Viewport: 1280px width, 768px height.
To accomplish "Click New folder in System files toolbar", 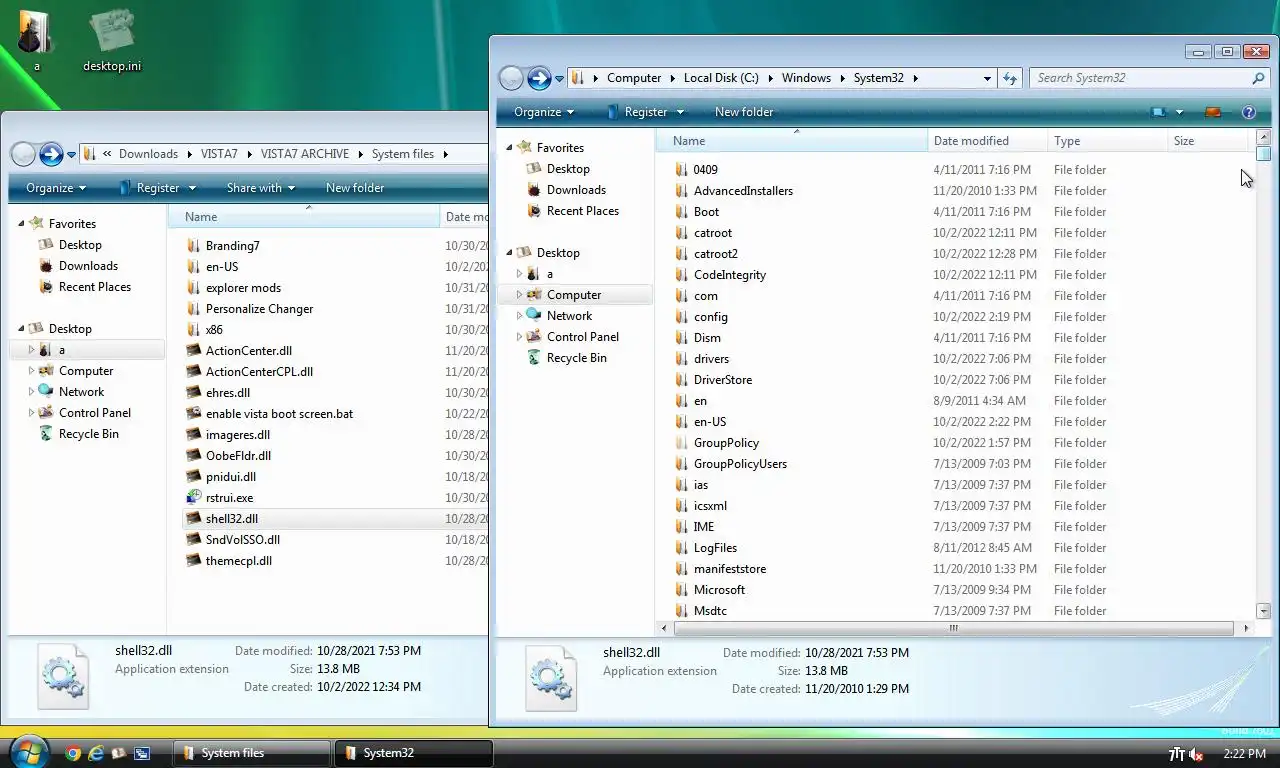I will 355,188.
